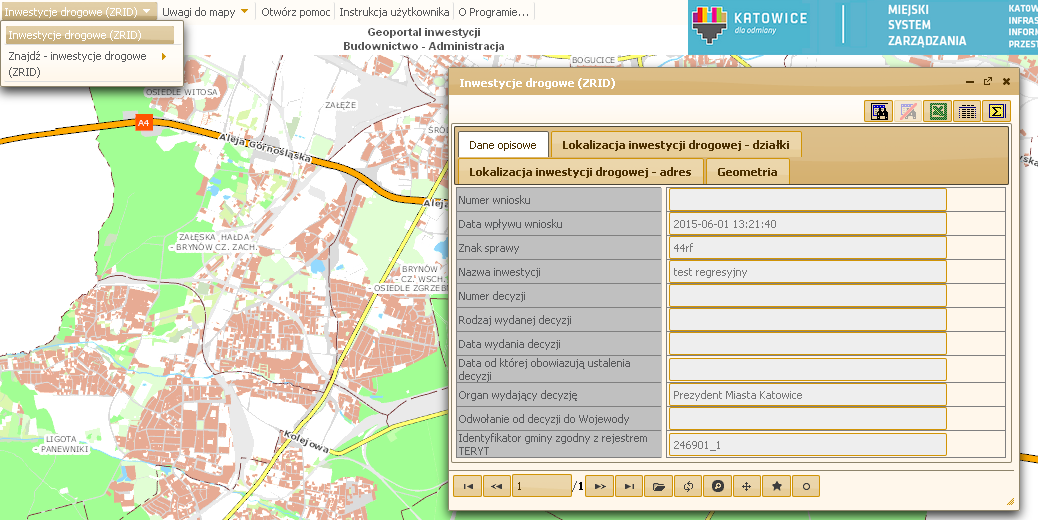Click the star icon in record toolbar
This screenshot has width=1038, height=520.
(777, 486)
